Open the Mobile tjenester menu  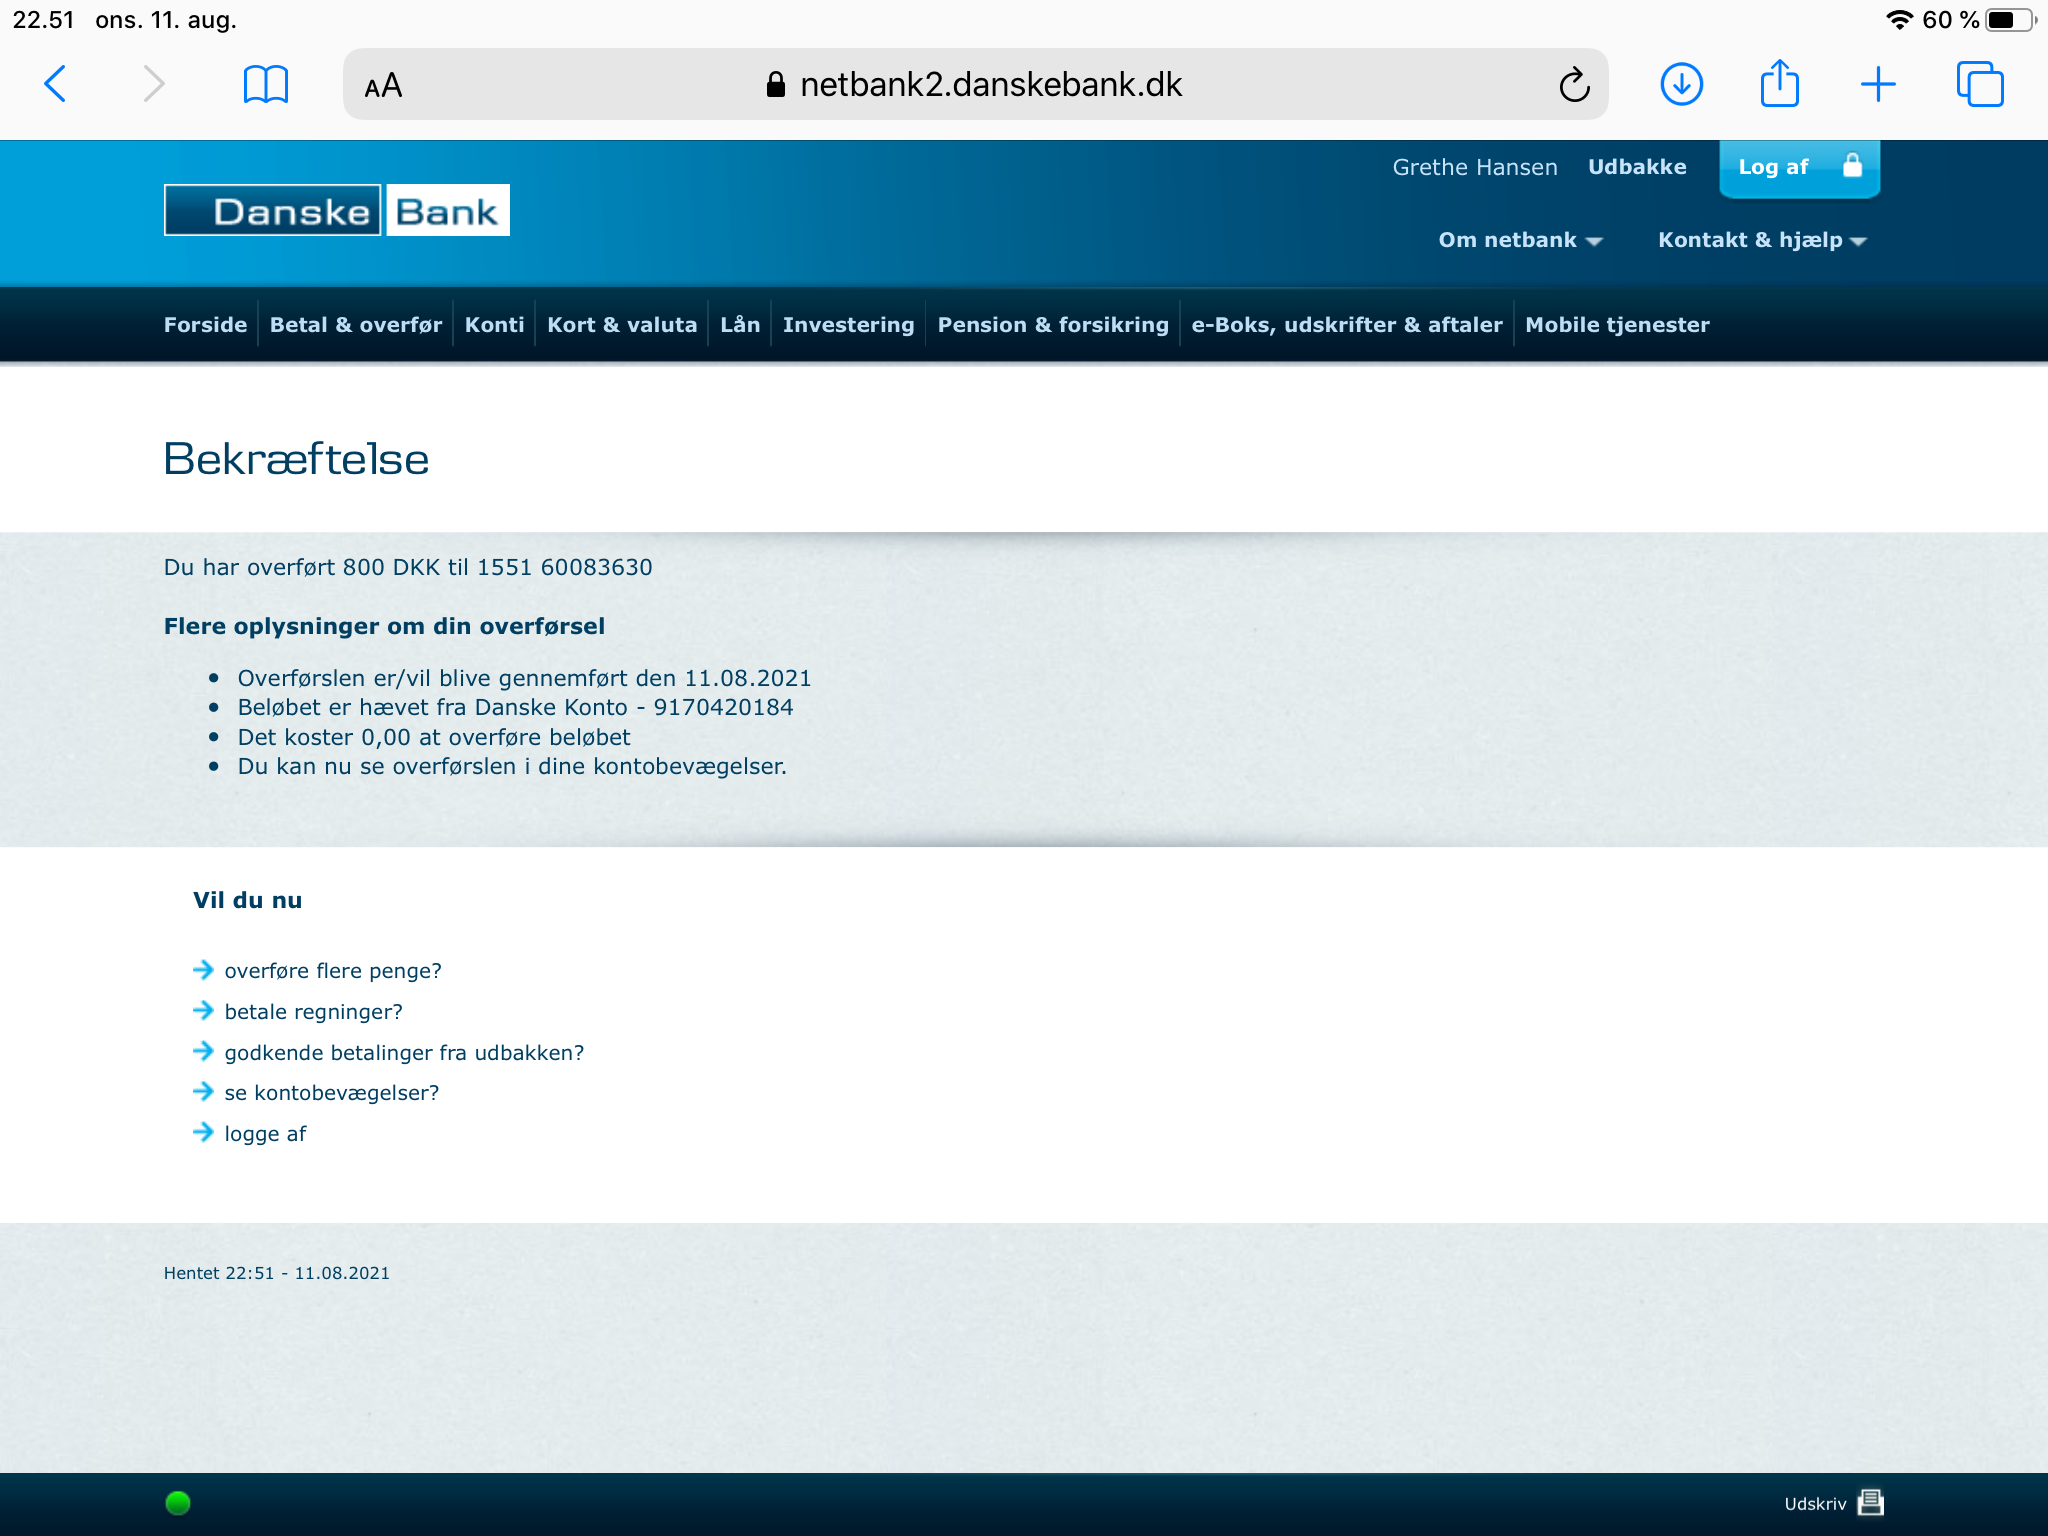(x=1617, y=325)
